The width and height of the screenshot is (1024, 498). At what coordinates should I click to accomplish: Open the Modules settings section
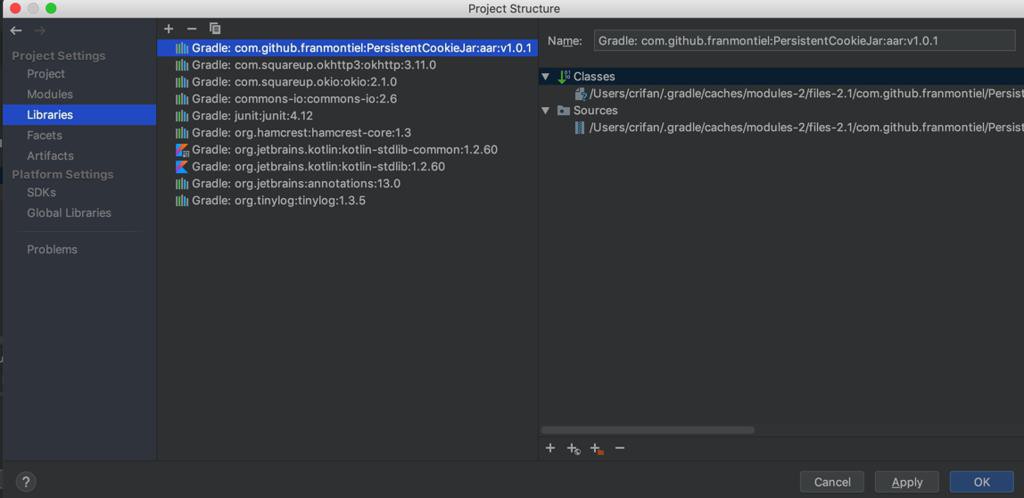tap(49, 94)
